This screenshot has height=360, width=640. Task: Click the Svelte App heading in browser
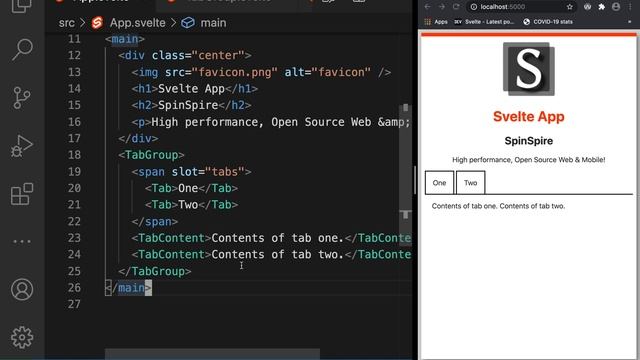529,117
